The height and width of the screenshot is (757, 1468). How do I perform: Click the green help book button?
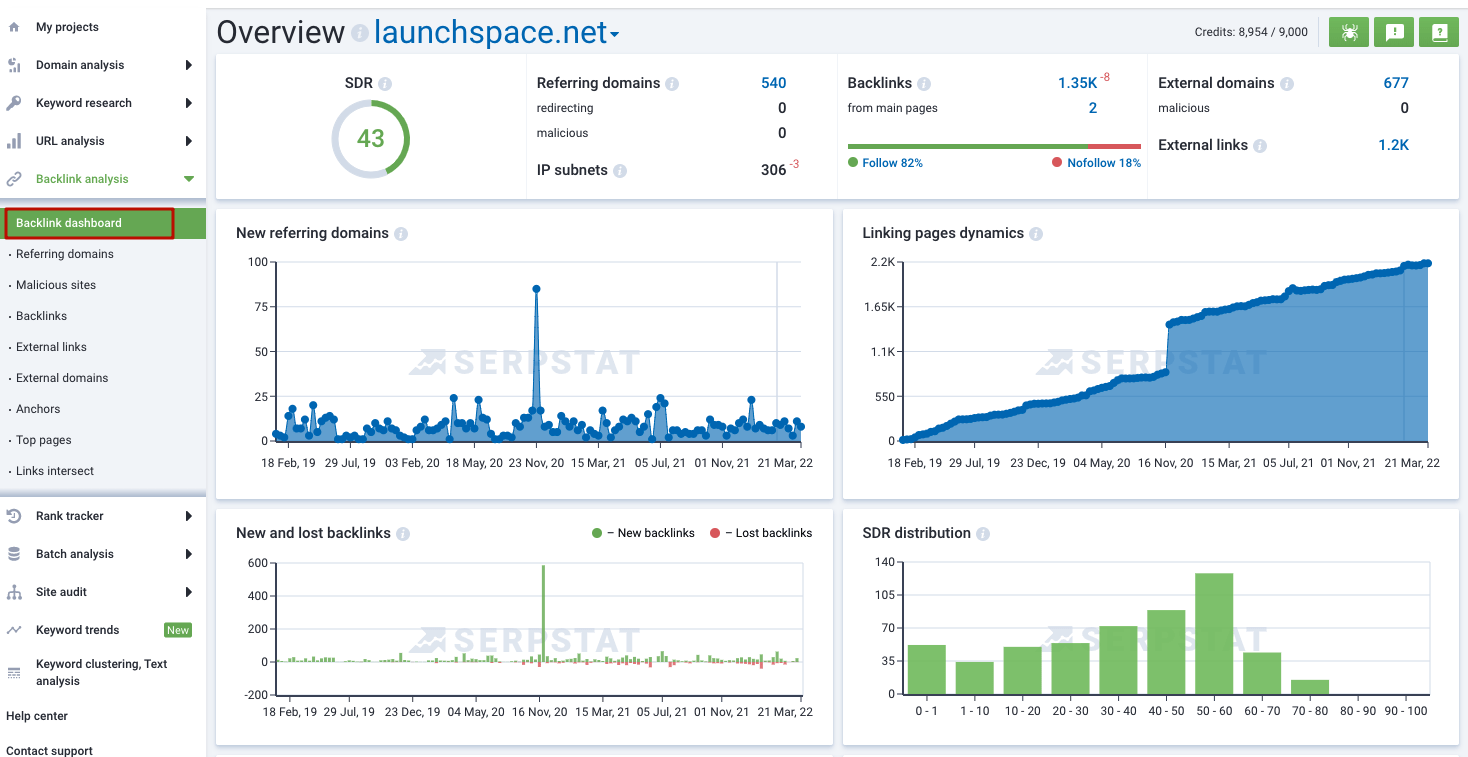click(x=1439, y=32)
